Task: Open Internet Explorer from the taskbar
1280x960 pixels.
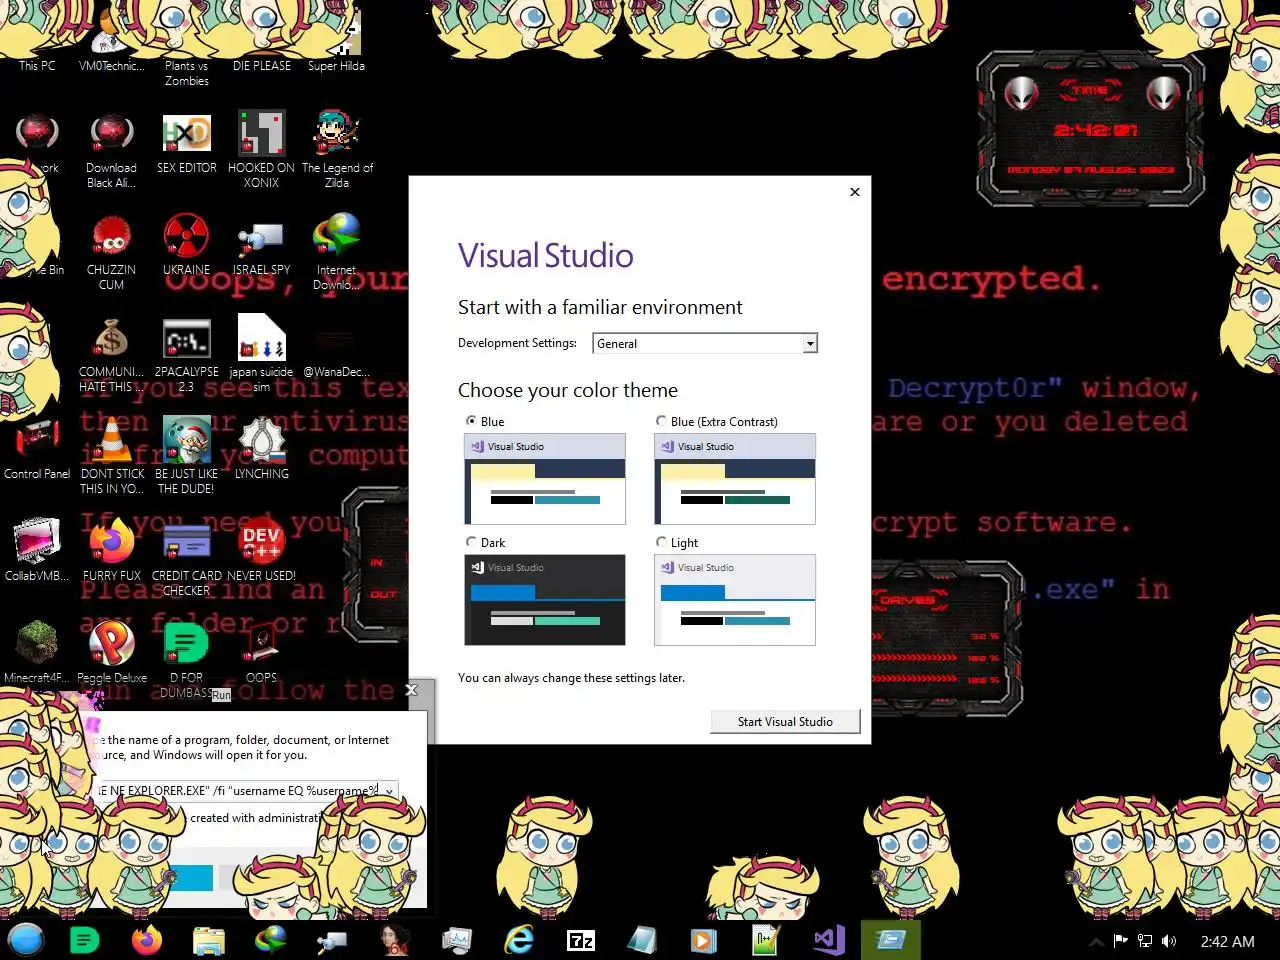Action: (x=519, y=940)
